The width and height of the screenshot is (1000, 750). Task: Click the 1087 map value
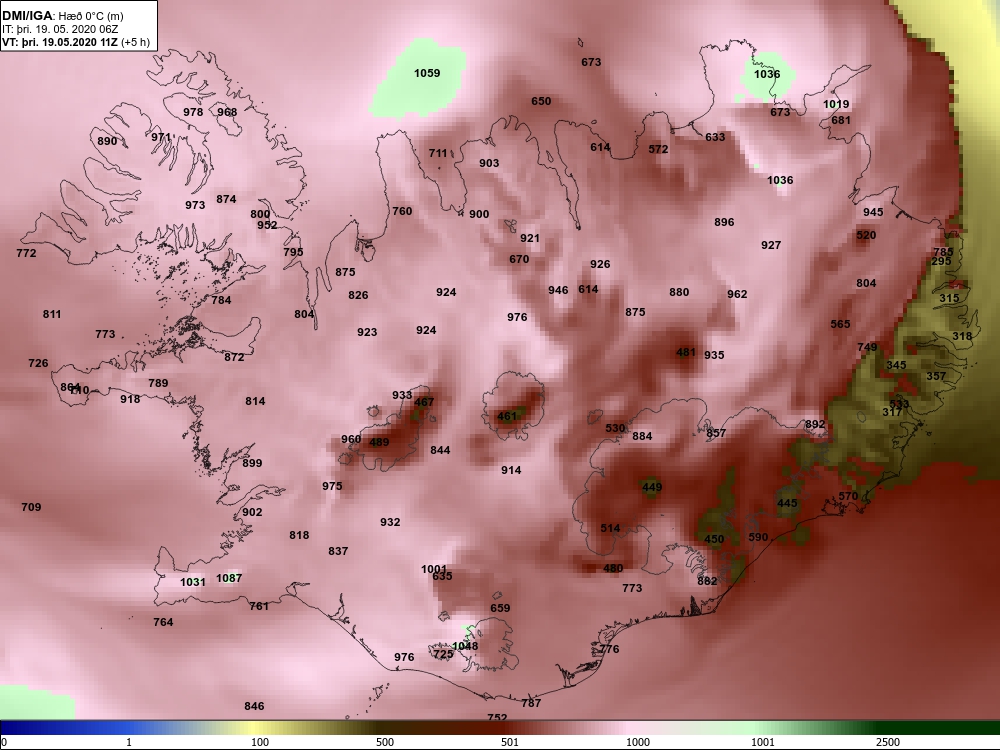click(229, 578)
